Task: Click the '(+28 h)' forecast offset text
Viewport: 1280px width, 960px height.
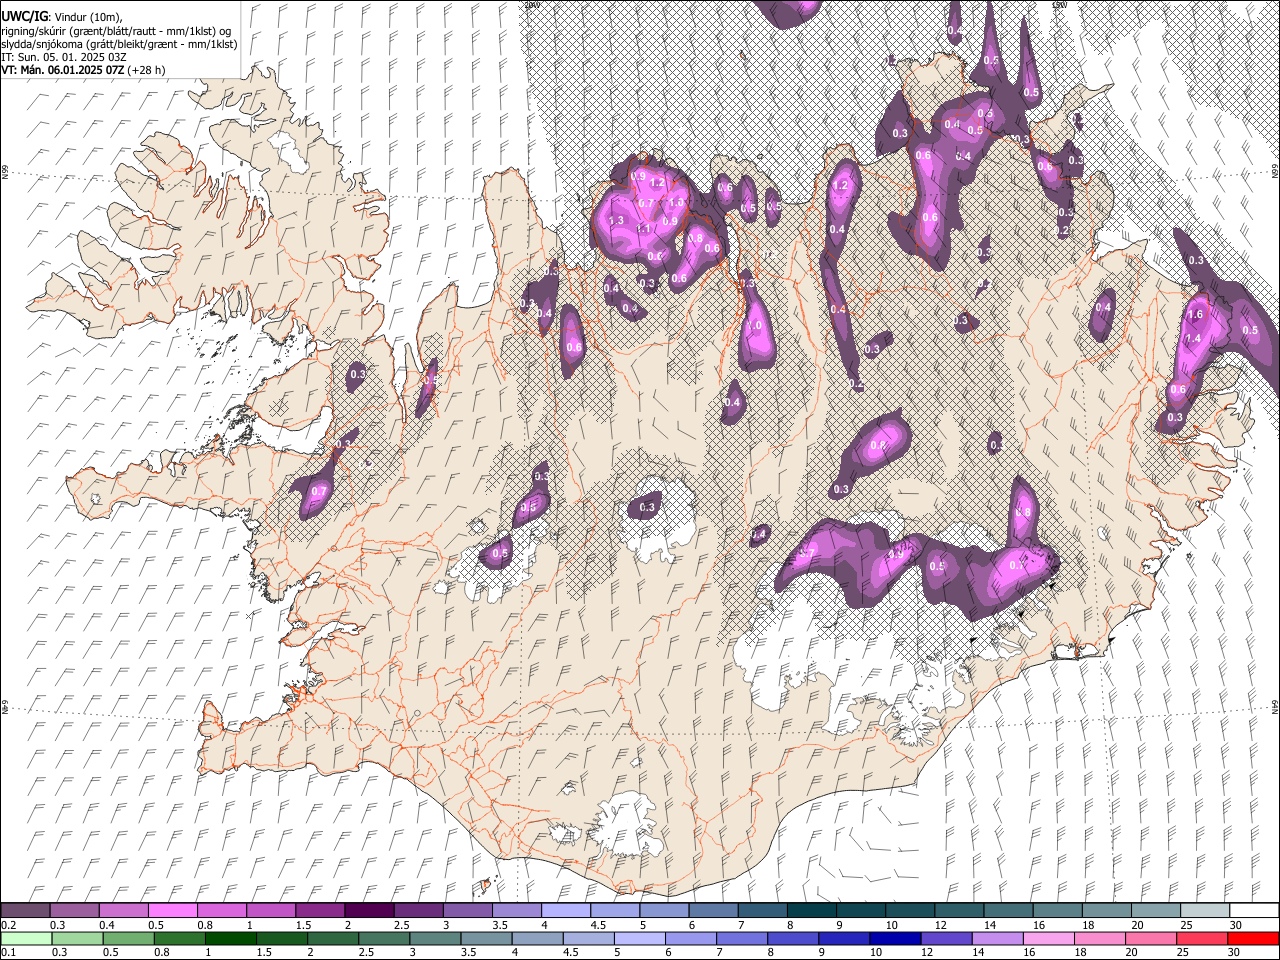Action: tap(147, 70)
